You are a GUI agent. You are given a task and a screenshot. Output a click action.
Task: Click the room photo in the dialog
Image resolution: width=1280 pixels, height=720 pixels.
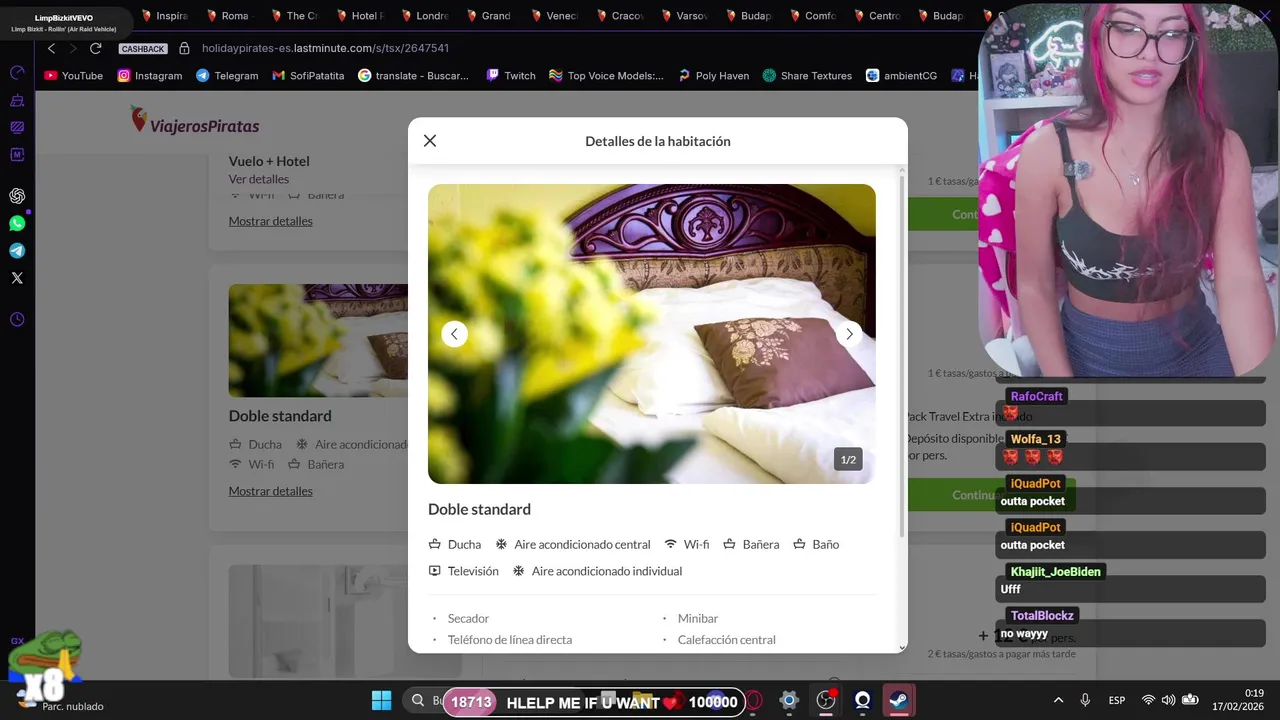click(652, 334)
